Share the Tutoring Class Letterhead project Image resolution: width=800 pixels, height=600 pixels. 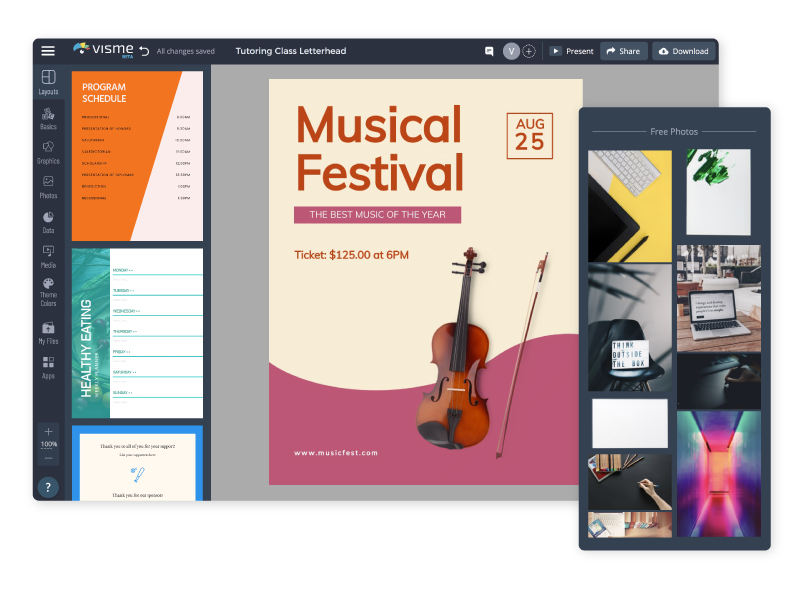point(623,51)
